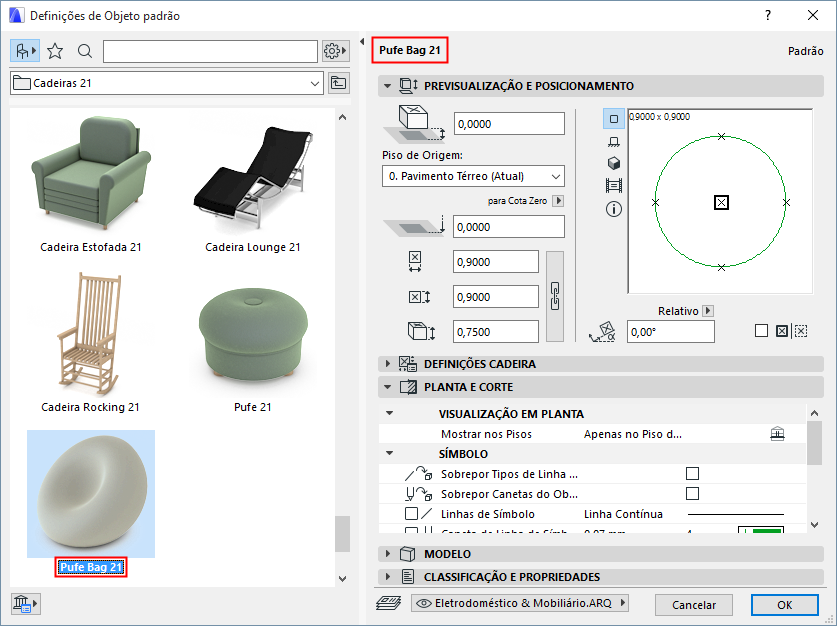Viewport: 837px width, 626px height.
Task: Open the favorites star view
Action: [x=55, y=51]
